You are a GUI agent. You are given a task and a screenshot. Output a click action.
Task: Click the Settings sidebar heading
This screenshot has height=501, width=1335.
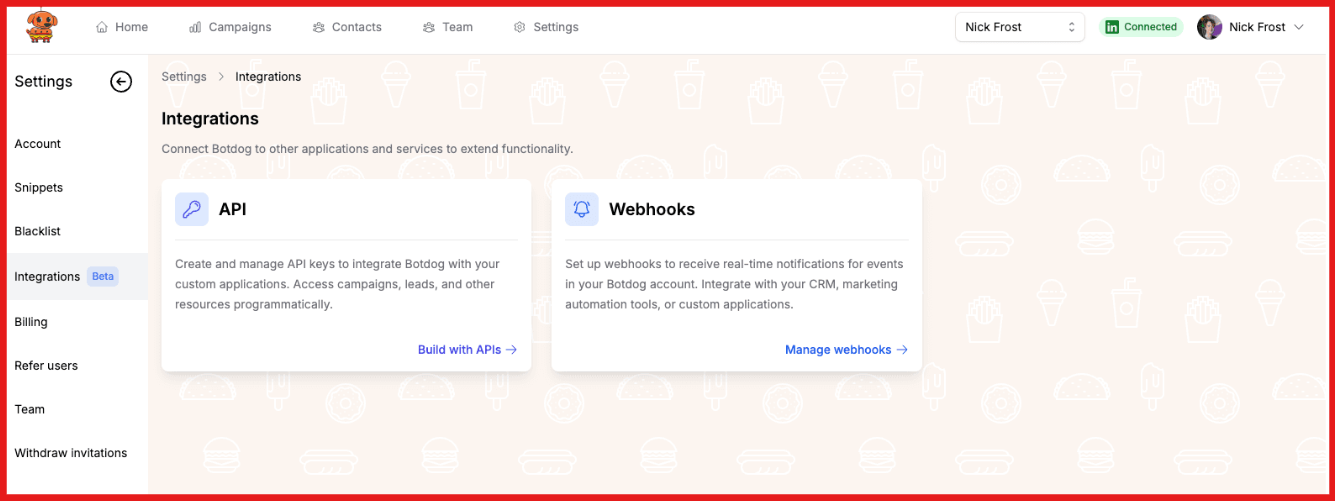(43, 82)
